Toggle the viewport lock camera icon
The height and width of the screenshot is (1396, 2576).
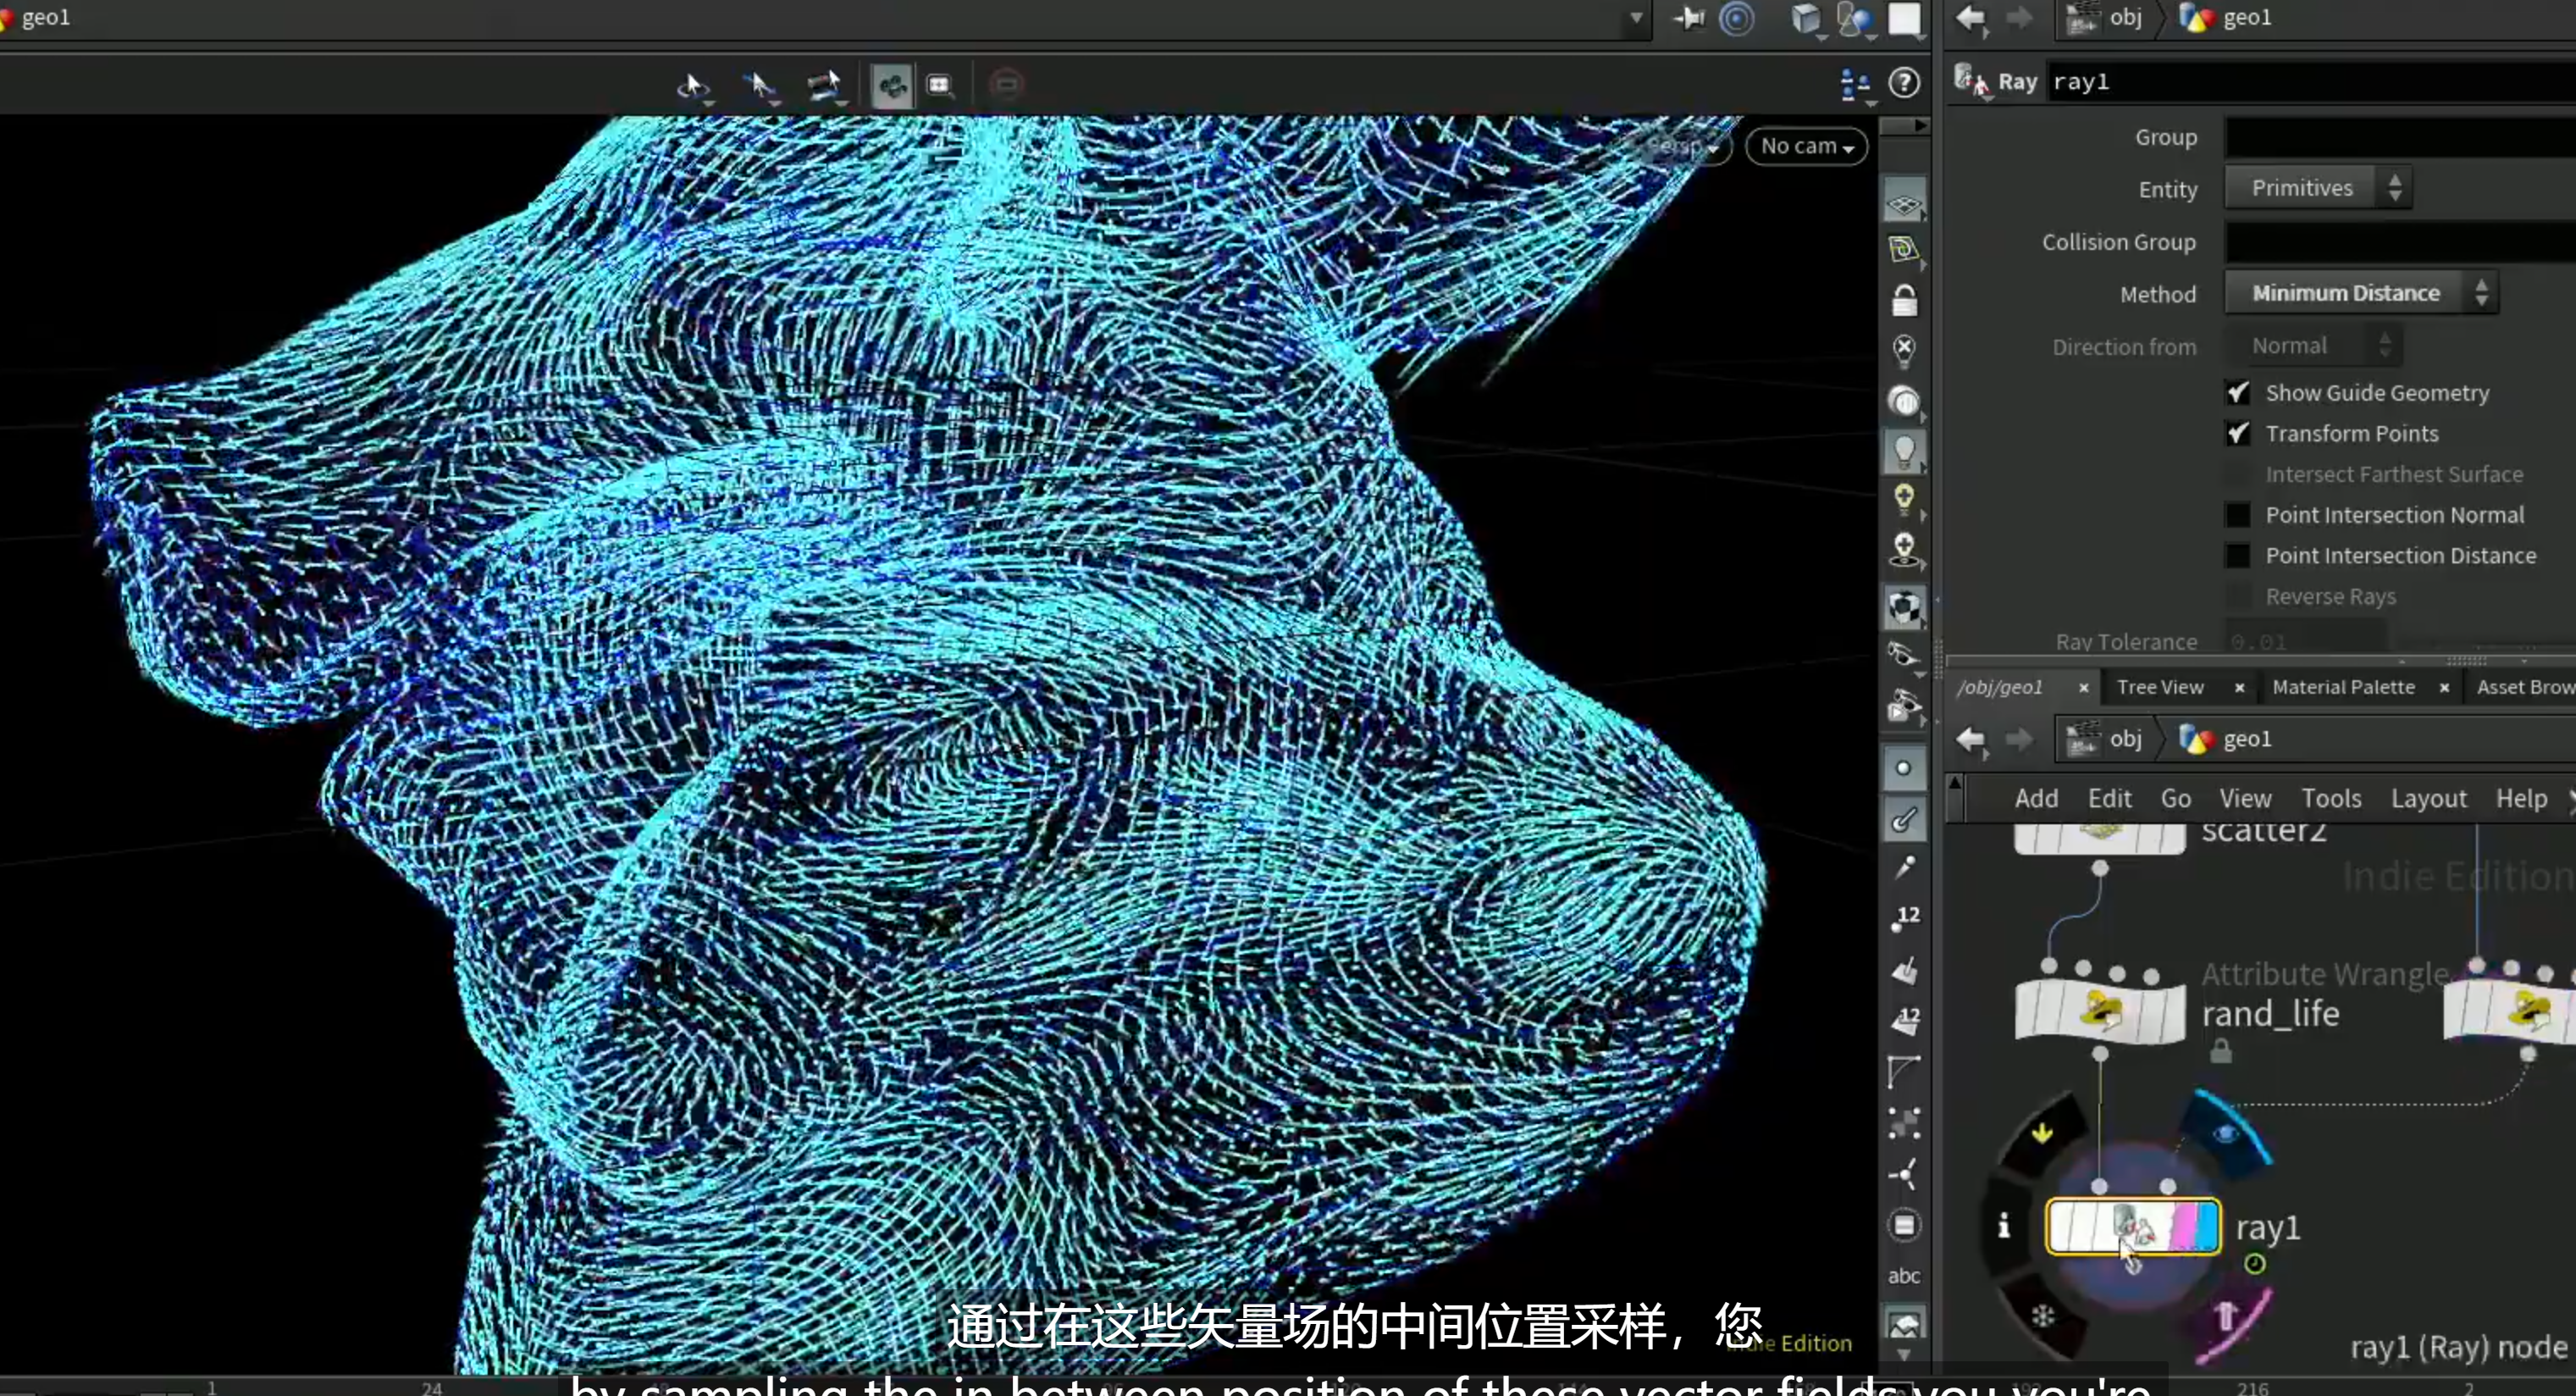click(x=1904, y=300)
